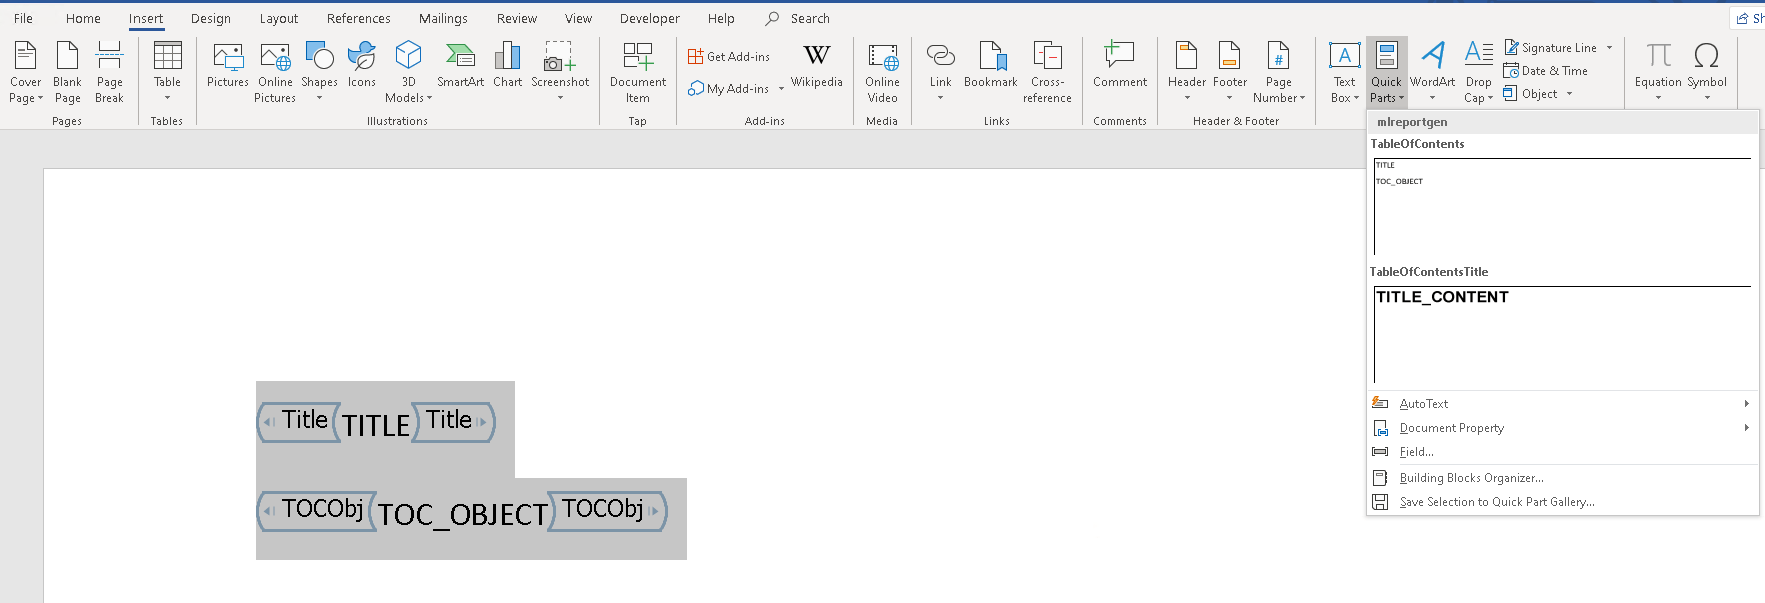This screenshot has height=603, width=1765.
Task: Choose Field... from Quick Parts menu
Action: coord(1416,452)
